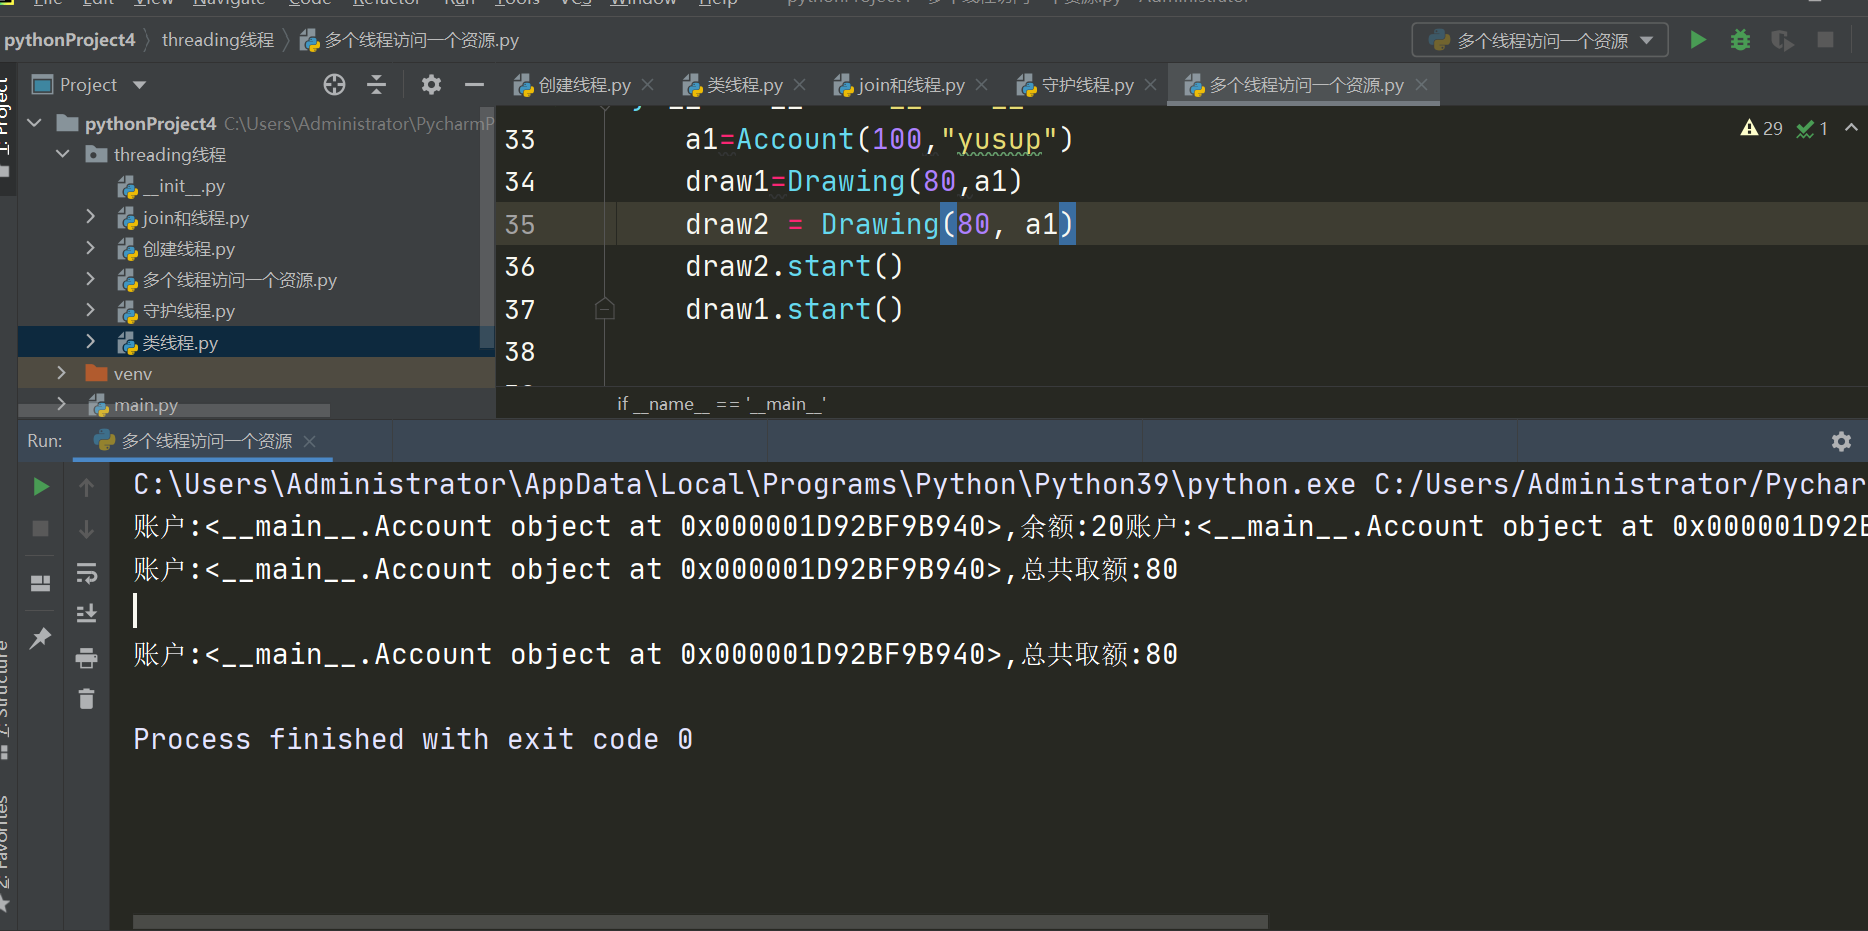Screen dimensions: 1868x931
Task: Stop the process in Run panel
Action: pyautogui.click(x=41, y=528)
